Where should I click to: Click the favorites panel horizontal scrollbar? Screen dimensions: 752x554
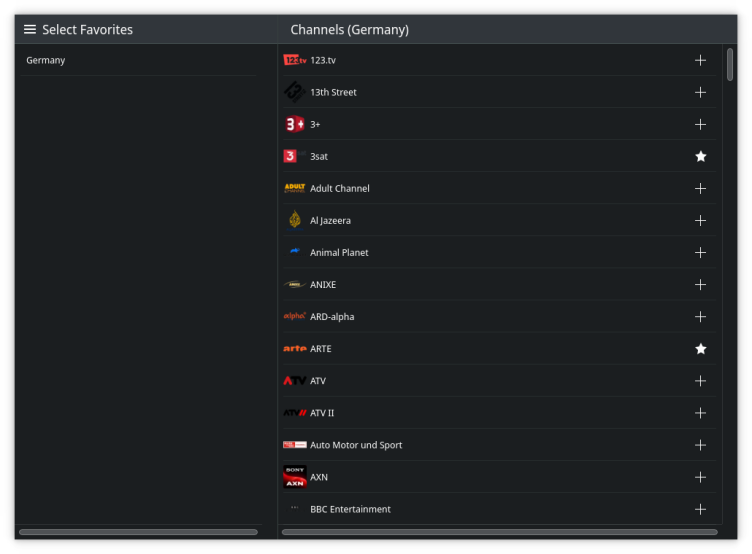pos(138,532)
